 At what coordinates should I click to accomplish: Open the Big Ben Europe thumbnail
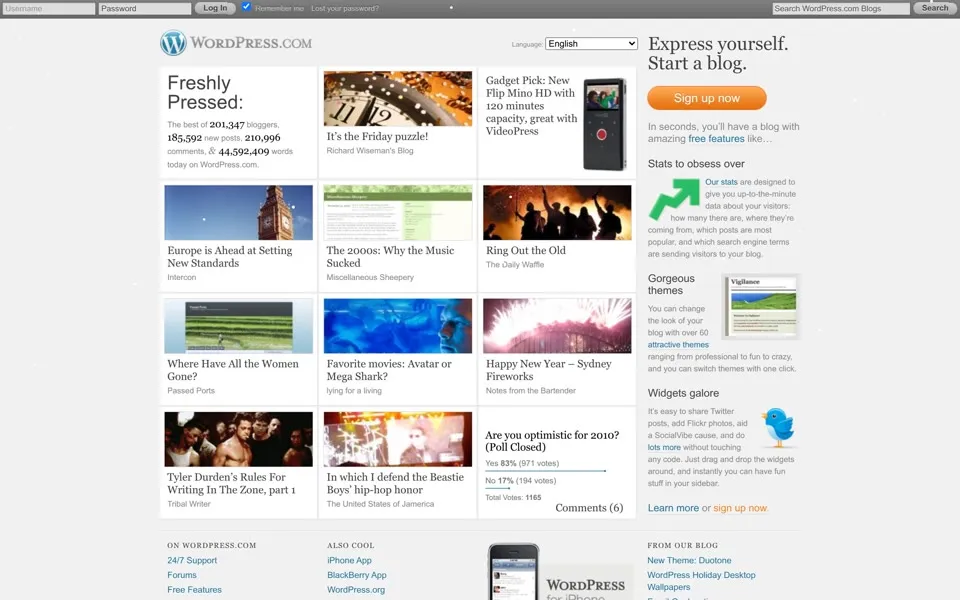(x=239, y=212)
